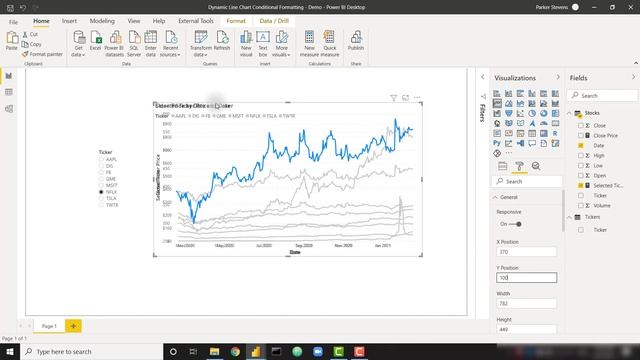Click the Publish ribbon button
Image resolution: width=640 pixels, height=360 pixels.
[x=356, y=41]
